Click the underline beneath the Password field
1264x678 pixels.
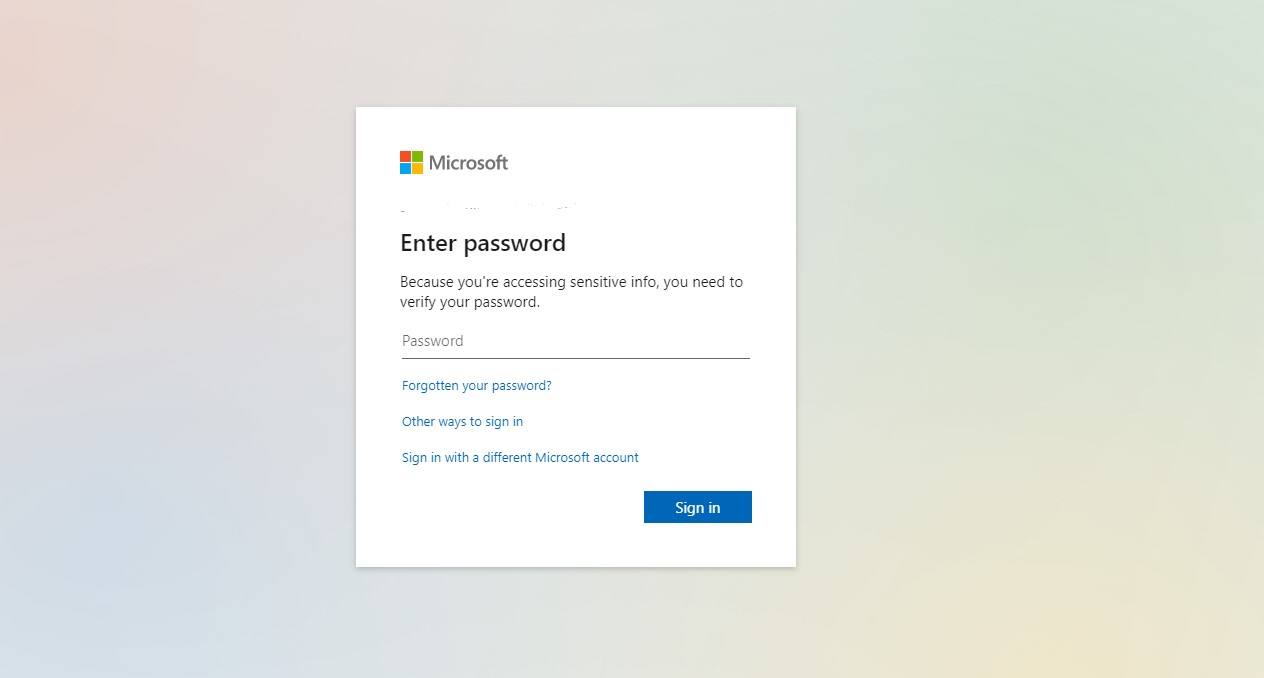(x=575, y=357)
